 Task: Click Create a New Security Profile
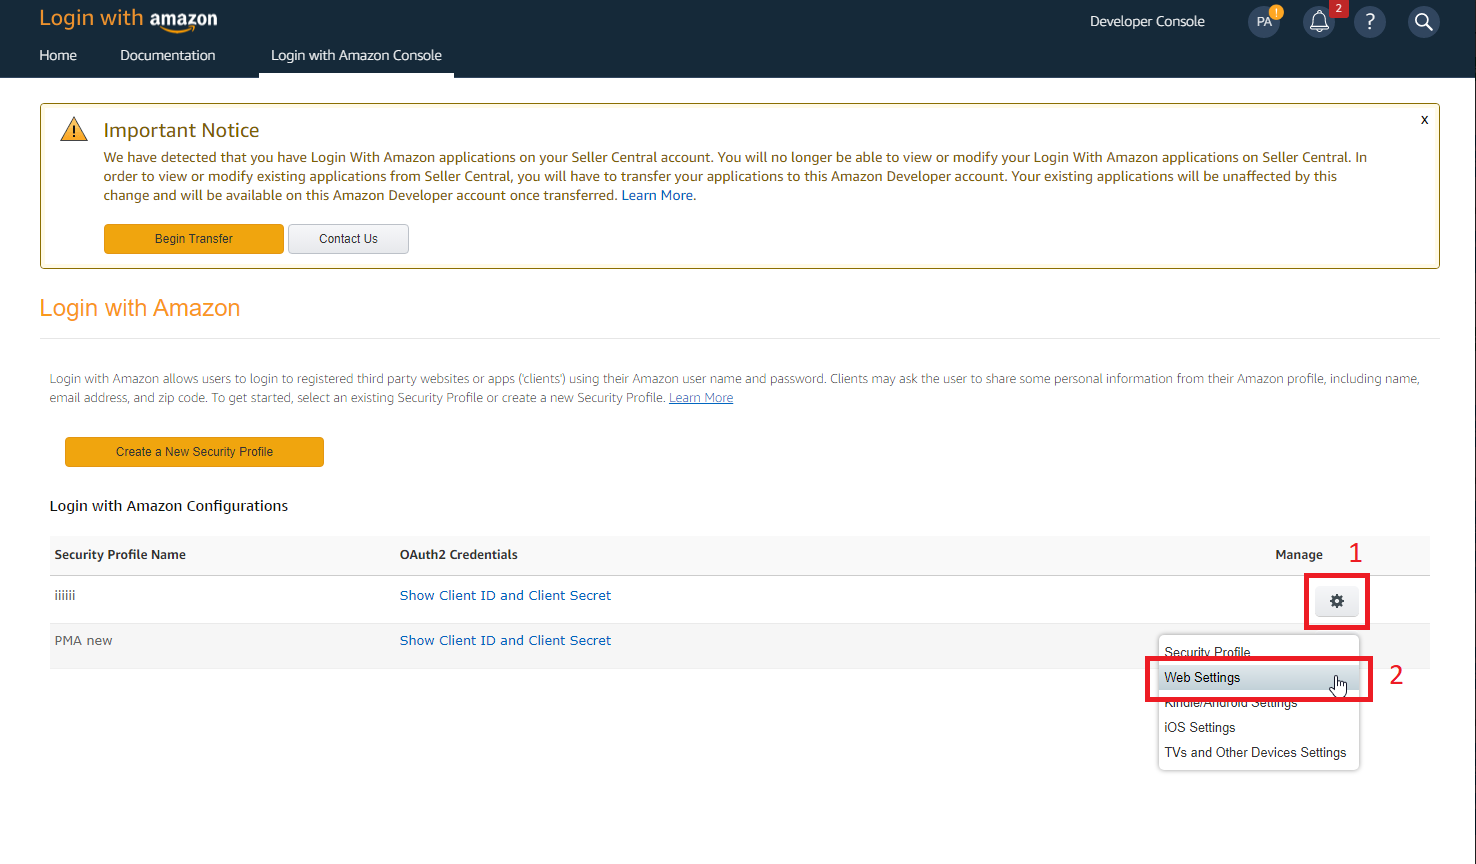pos(194,452)
